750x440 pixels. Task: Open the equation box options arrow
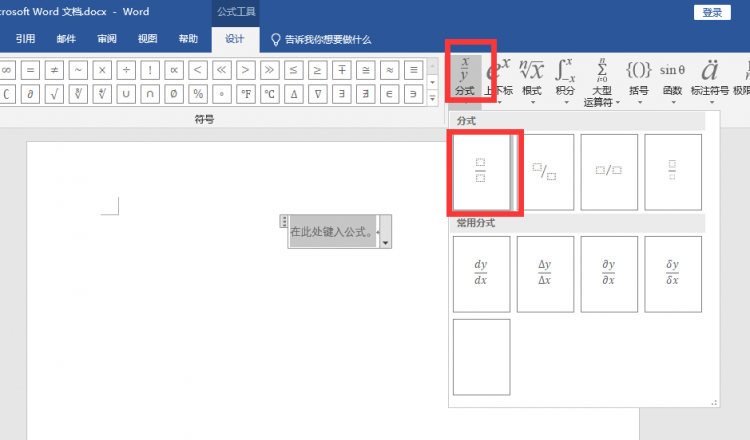(386, 243)
